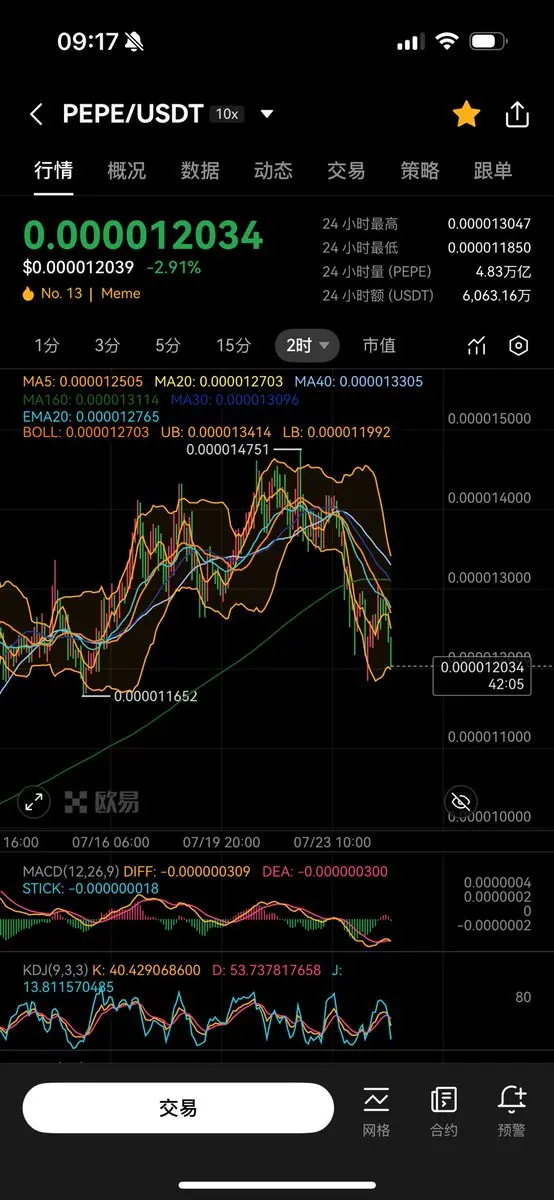554x1200 pixels.
Task: Toggle the yellow favorite star
Action: coord(466,114)
